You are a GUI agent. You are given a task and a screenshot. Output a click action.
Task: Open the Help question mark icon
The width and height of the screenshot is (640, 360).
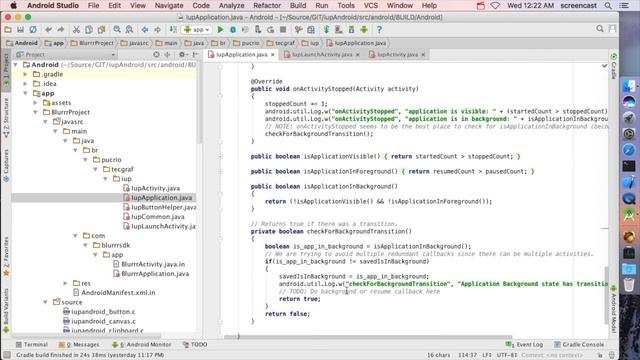pyautogui.click(x=379, y=29)
